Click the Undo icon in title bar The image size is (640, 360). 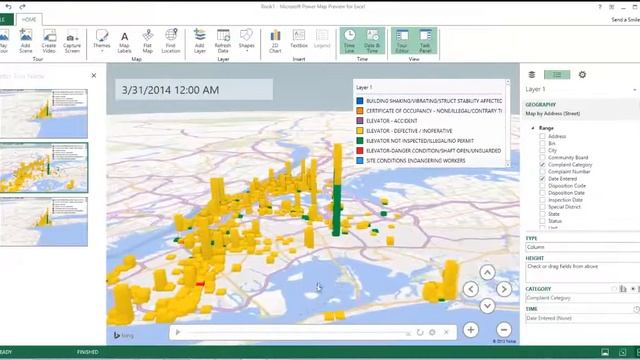pyautogui.click(x=9, y=7)
